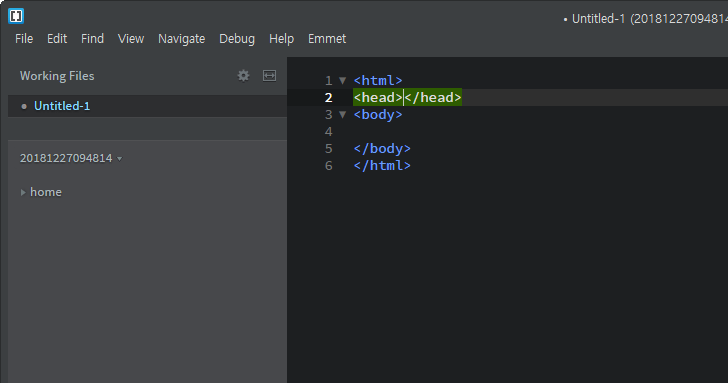
Task: Open the Debug menu
Action: pyautogui.click(x=237, y=39)
